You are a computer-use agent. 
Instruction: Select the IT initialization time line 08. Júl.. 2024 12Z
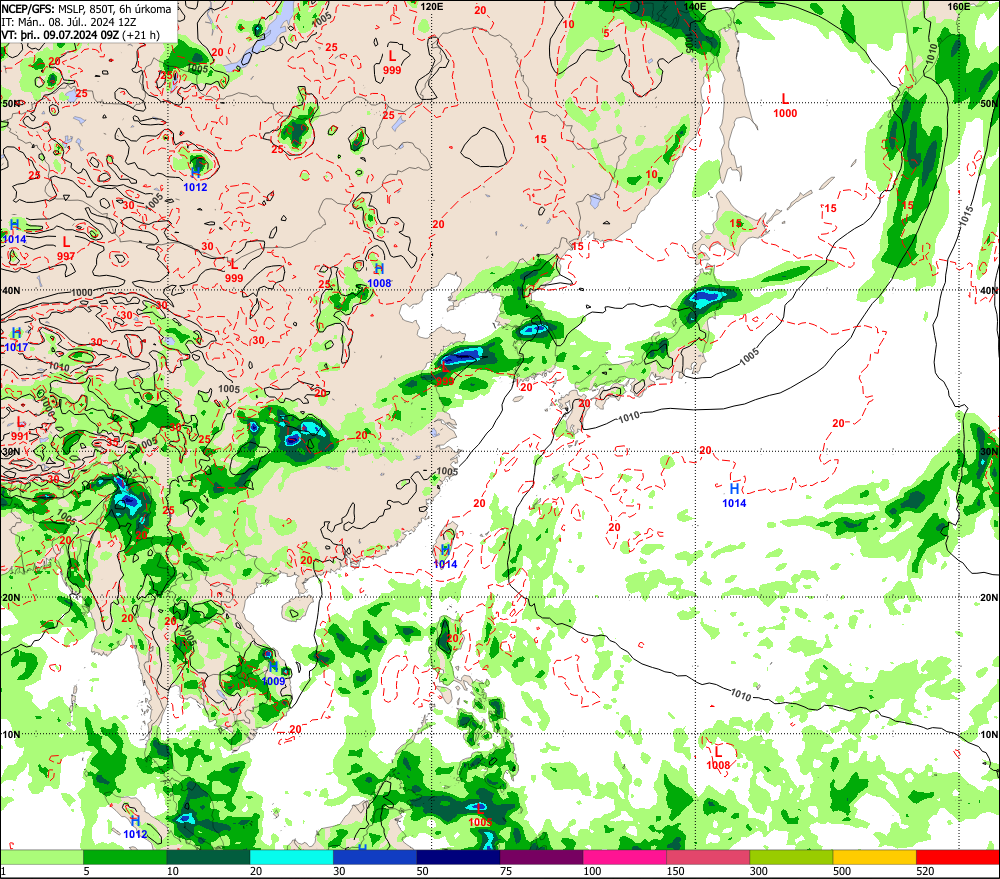point(69,22)
